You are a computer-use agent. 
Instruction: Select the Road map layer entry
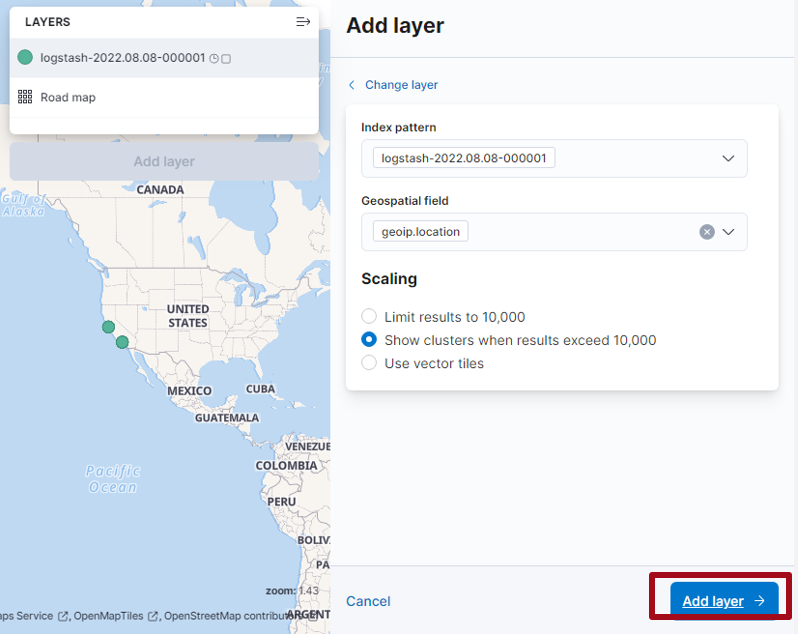pos(68,97)
